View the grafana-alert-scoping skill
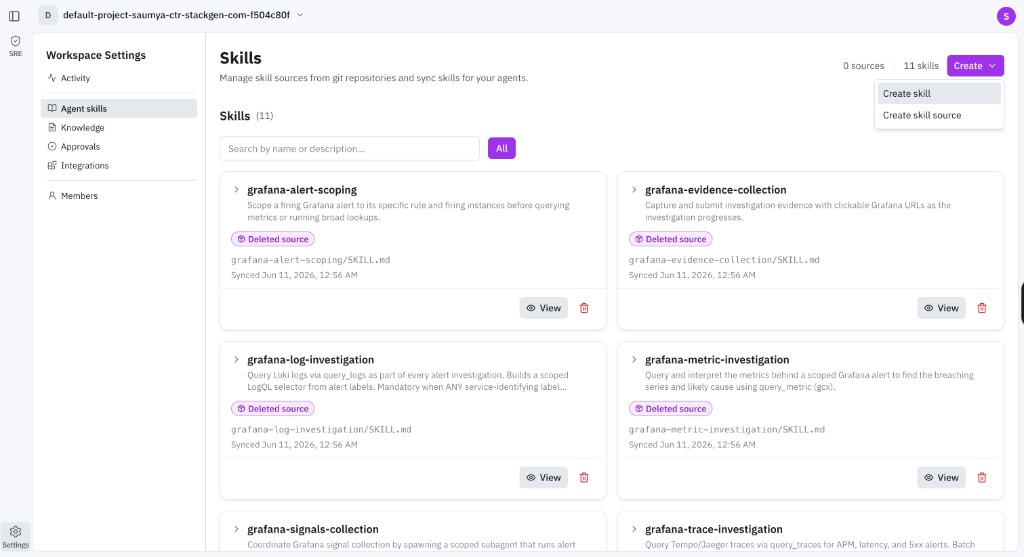 543,308
